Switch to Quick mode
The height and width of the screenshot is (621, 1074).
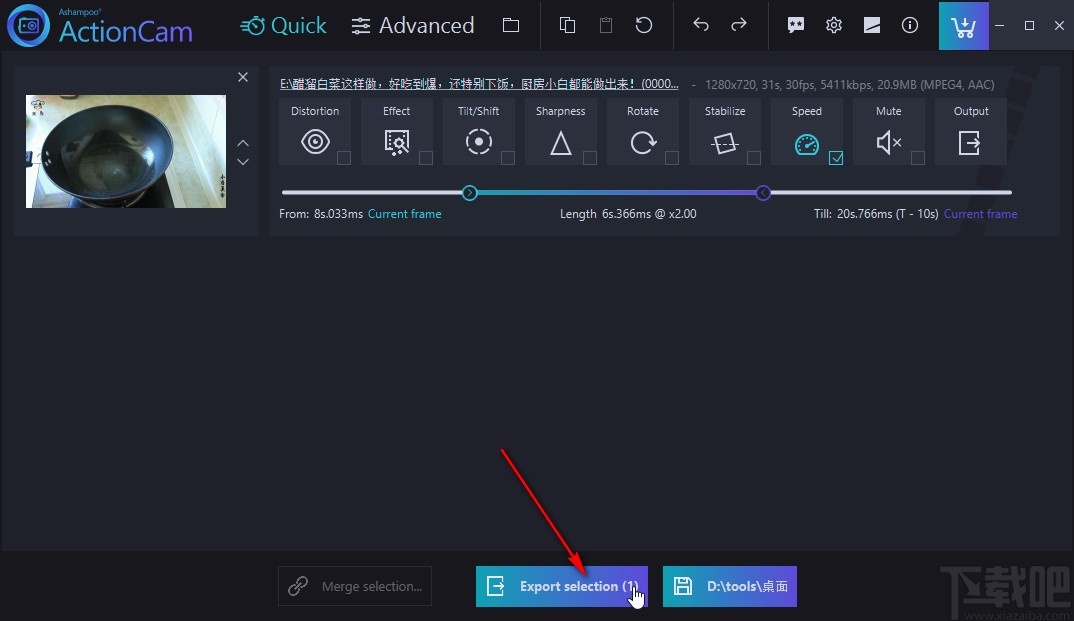pyautogui.click(x=283, y=25)
